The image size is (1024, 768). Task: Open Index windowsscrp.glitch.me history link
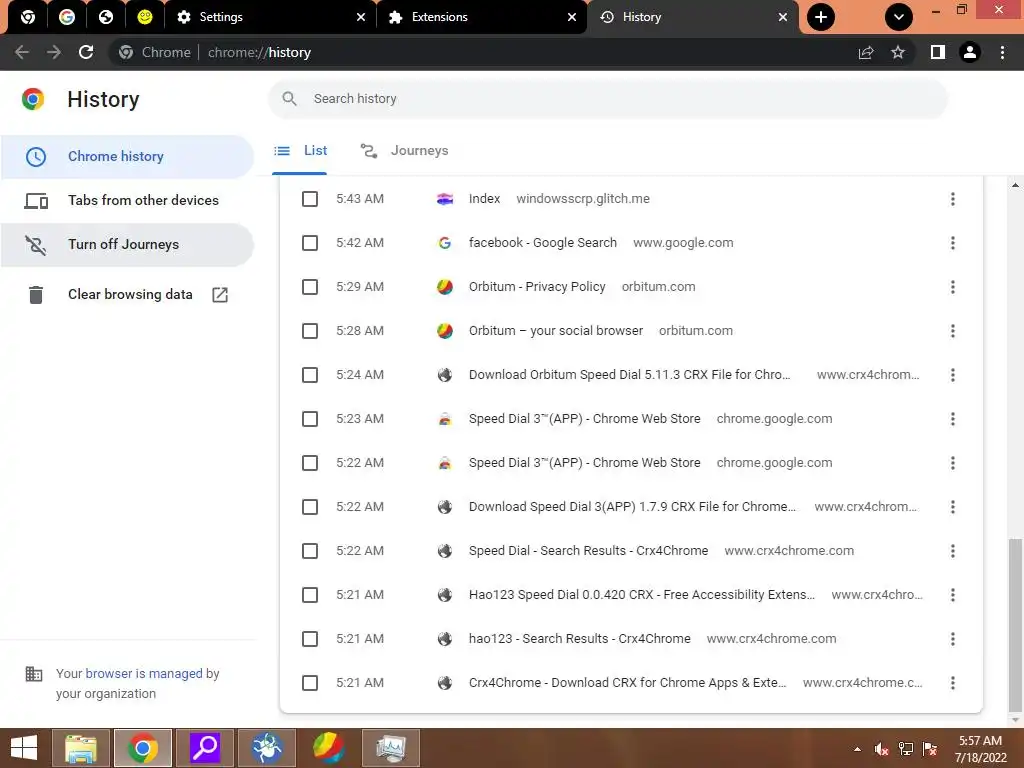point(484,199)
